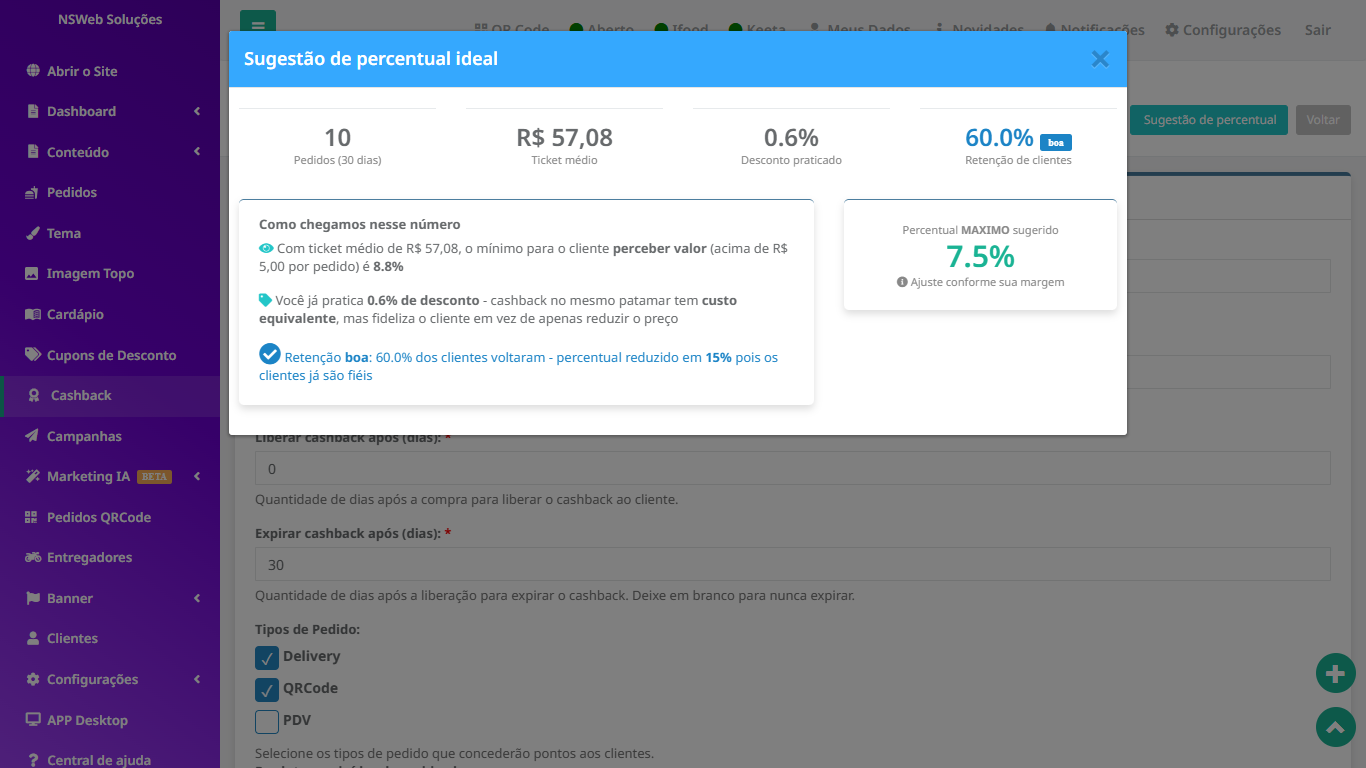Screen dimensions: 1366x768
Task: Uncheck the QRCode order type checkbox
Action: click(267, 689)
